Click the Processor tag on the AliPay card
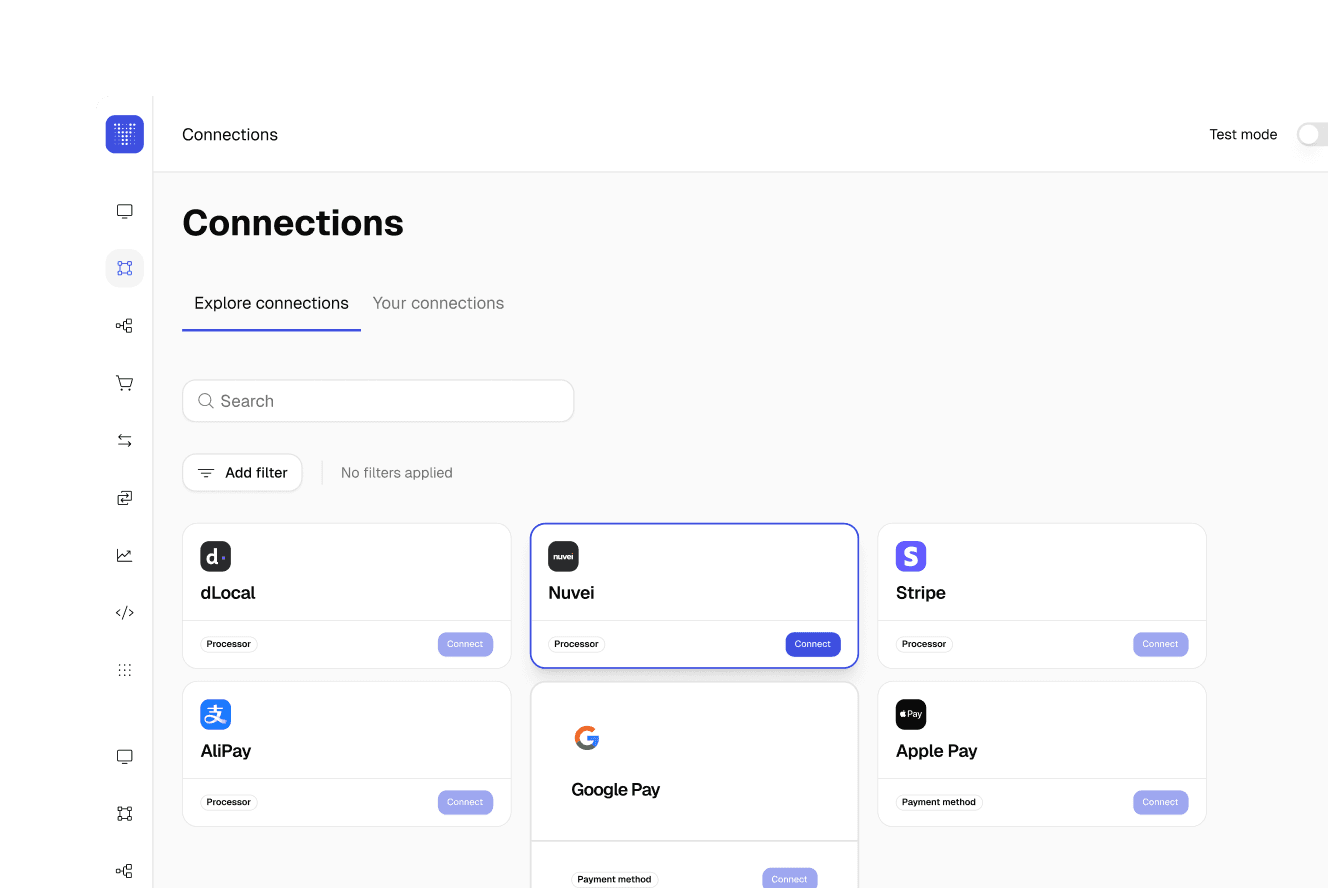The height and width of the screenshot is (888, 1328). pos(229,802)
